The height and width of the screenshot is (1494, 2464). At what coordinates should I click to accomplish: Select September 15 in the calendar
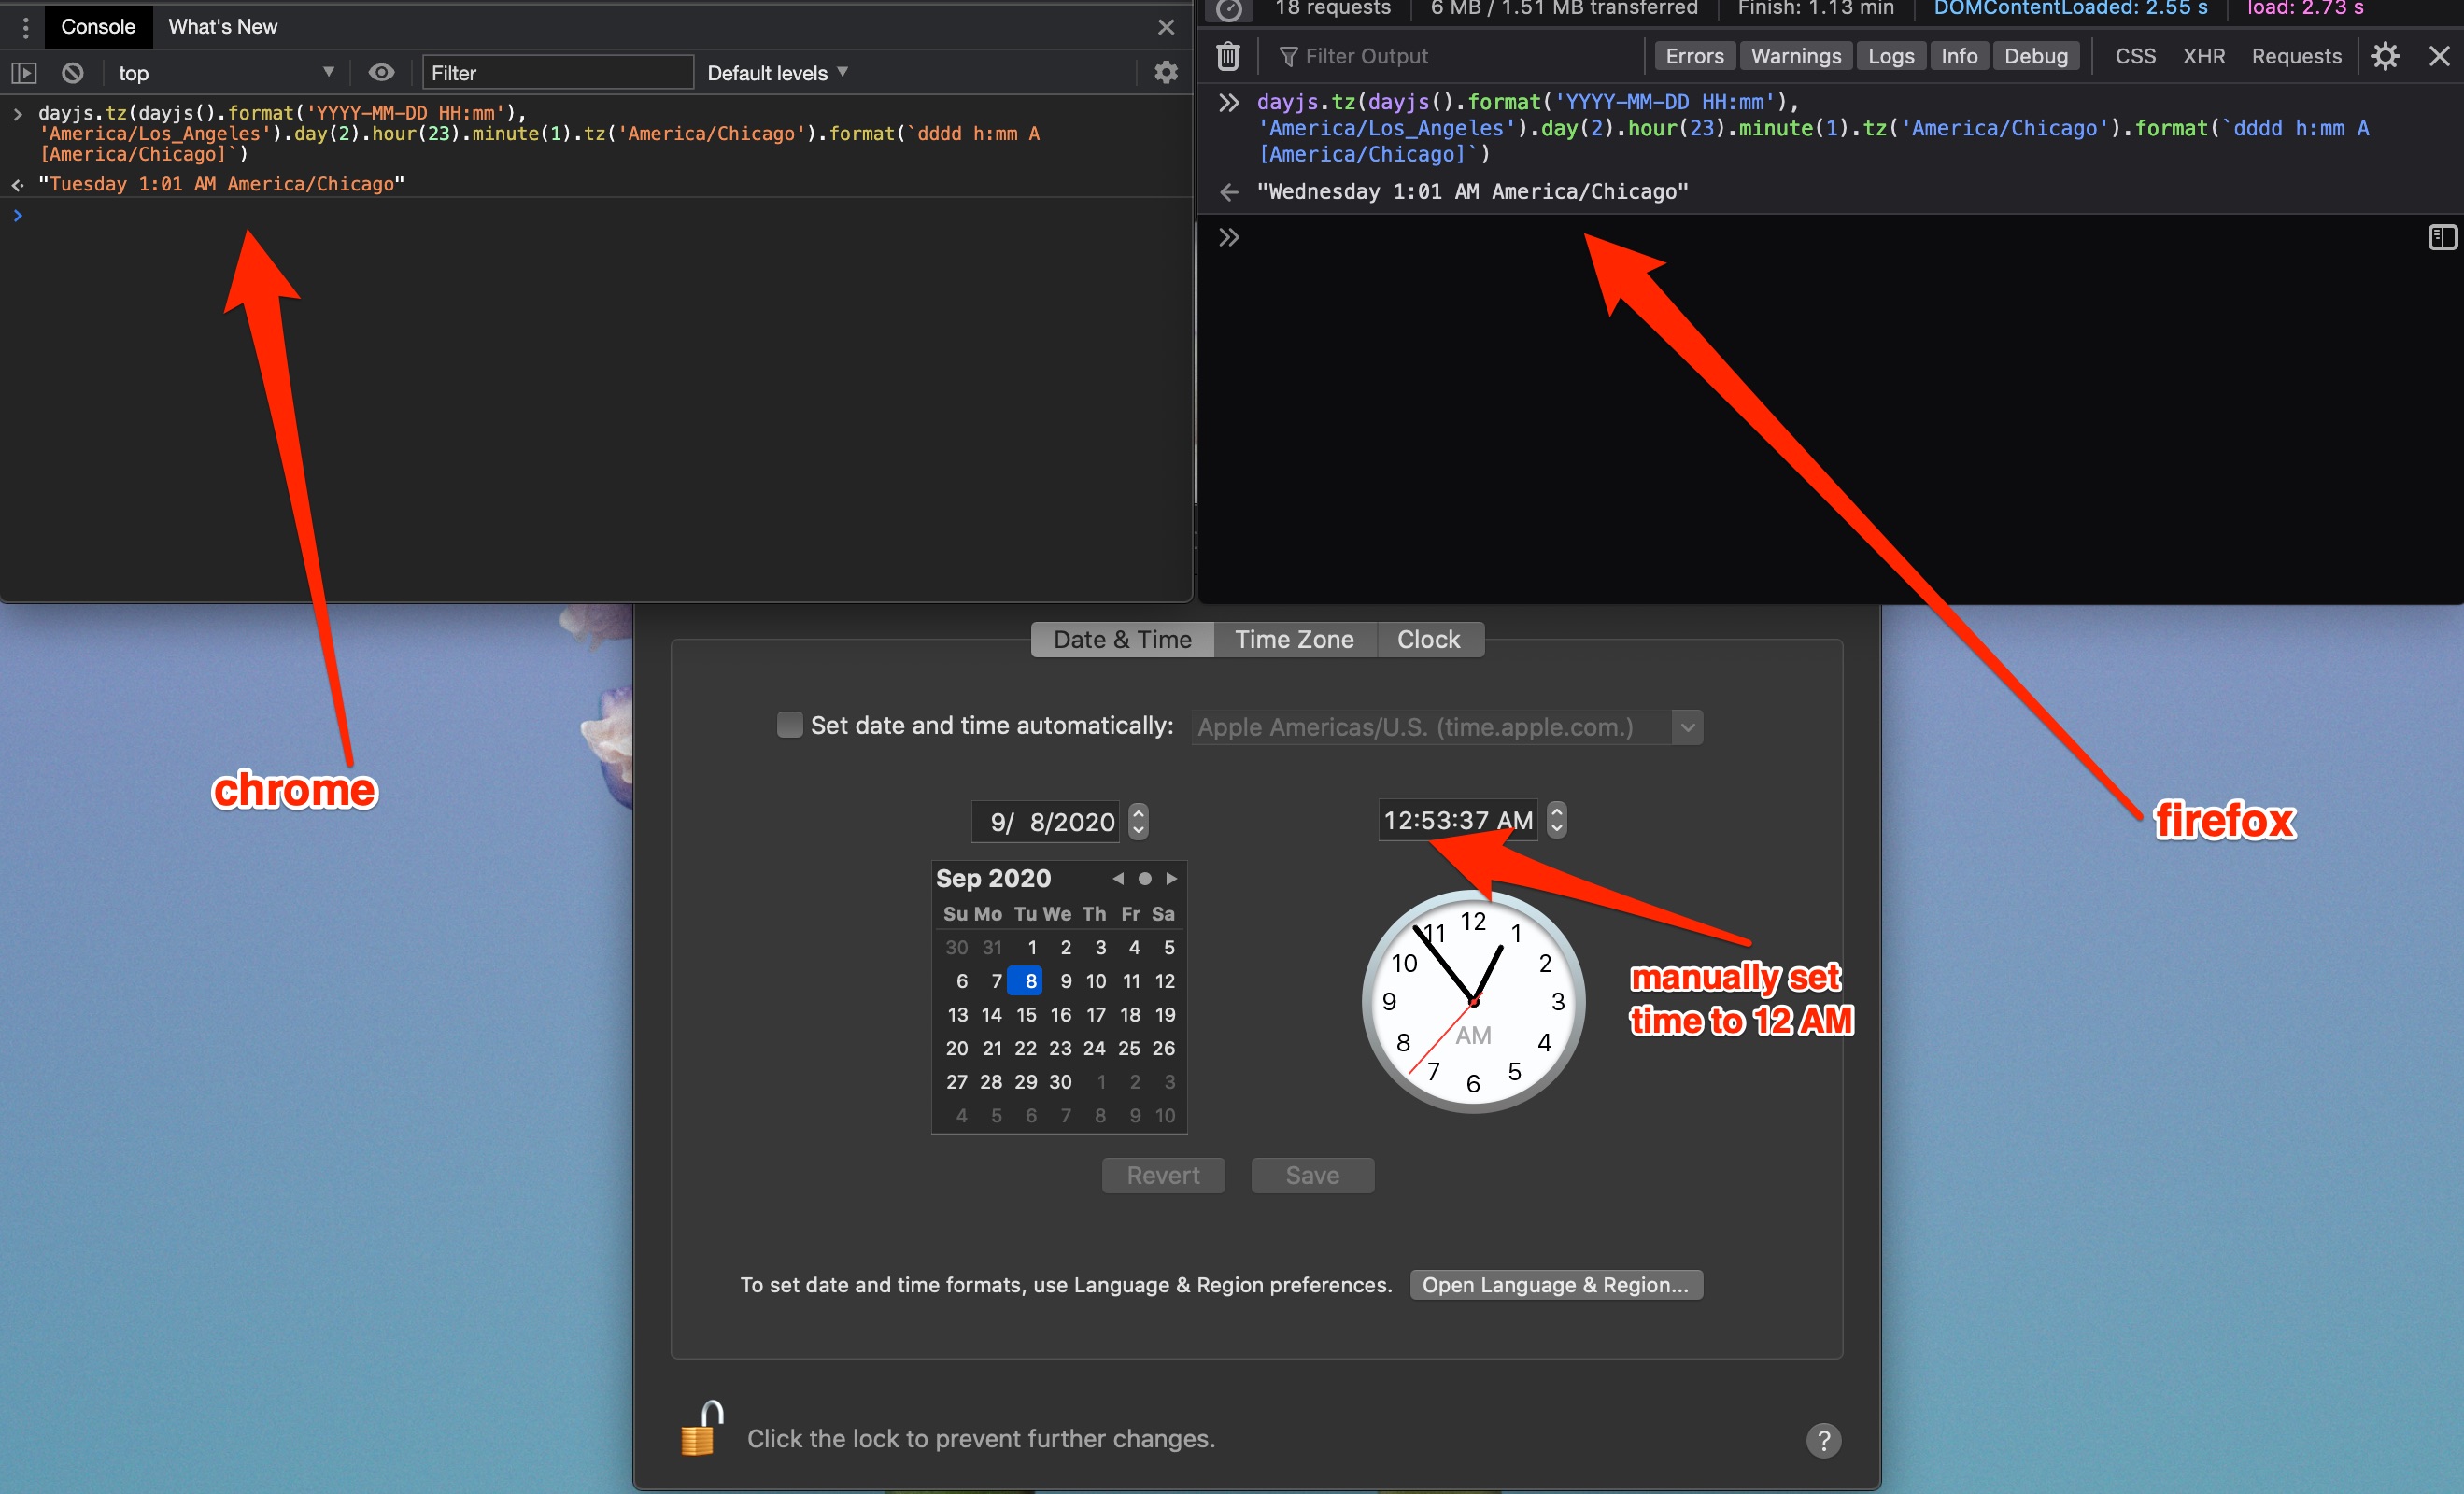point(1026,1015)
